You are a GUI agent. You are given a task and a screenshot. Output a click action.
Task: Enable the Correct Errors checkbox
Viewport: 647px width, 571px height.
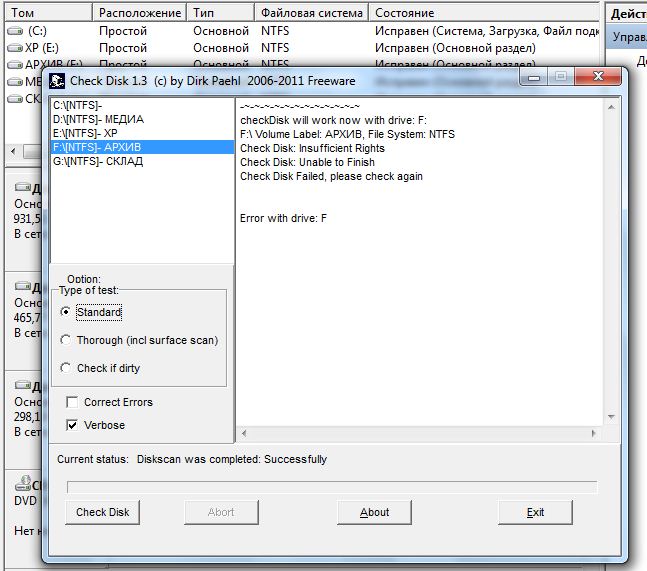point(72,402)
